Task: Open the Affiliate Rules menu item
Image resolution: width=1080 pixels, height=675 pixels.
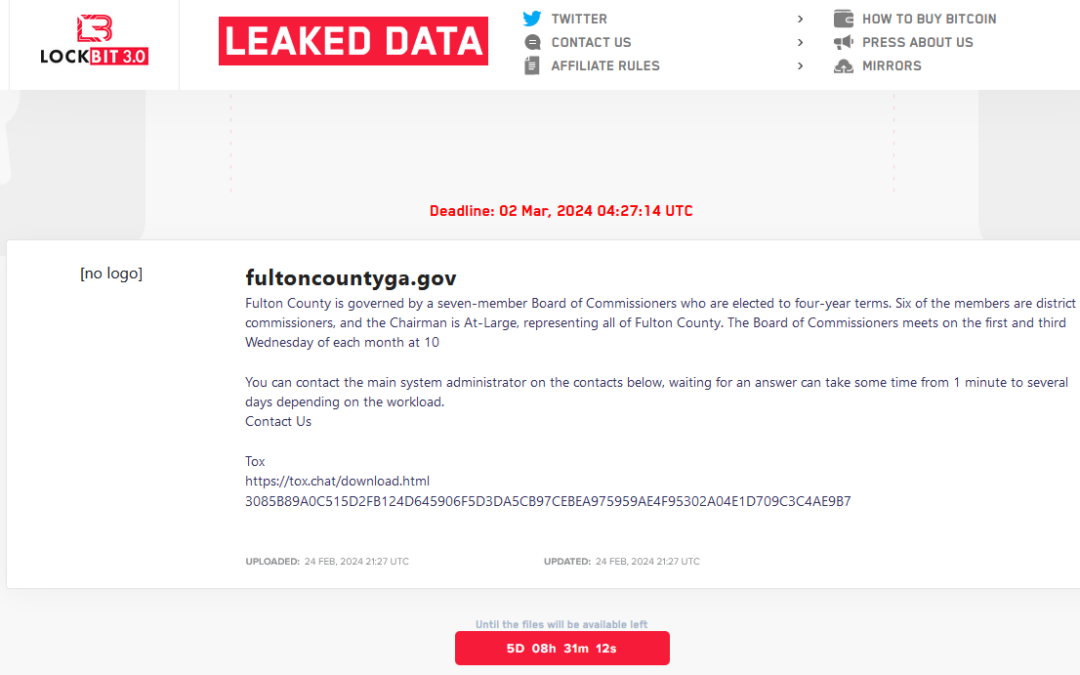Action: (605, 66)
